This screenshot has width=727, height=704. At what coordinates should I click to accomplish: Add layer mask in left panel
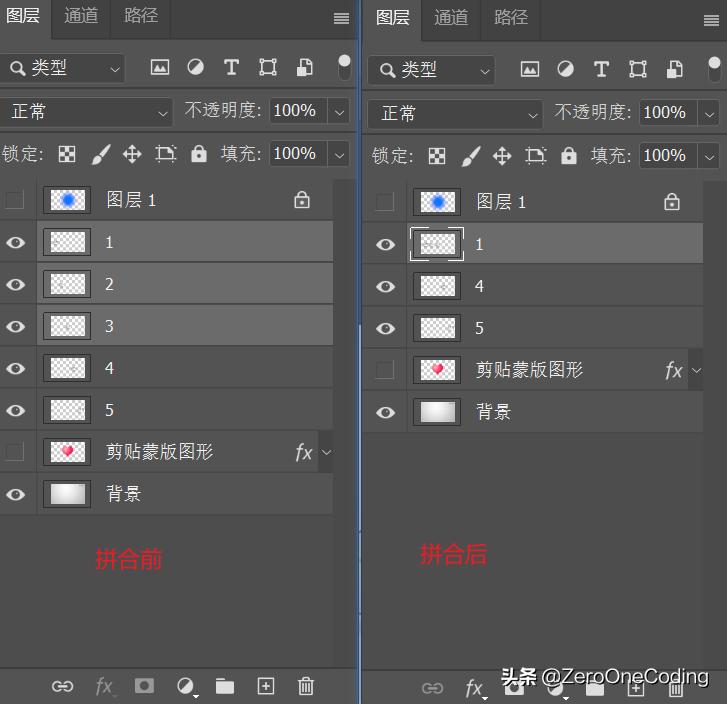pyautogui.click(x=144, y=685)
